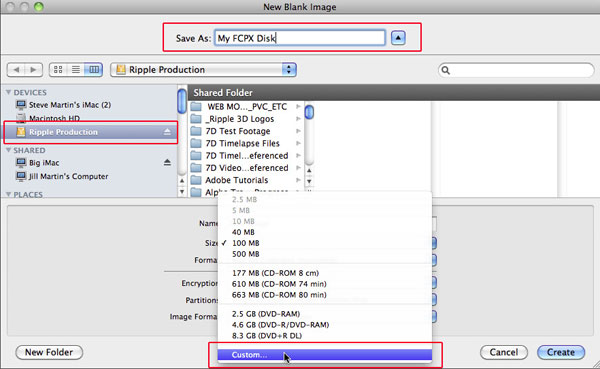The width and height of the screenshot is (600, 369).
Task: Eject Big iMac share
Action: [167, 163]
